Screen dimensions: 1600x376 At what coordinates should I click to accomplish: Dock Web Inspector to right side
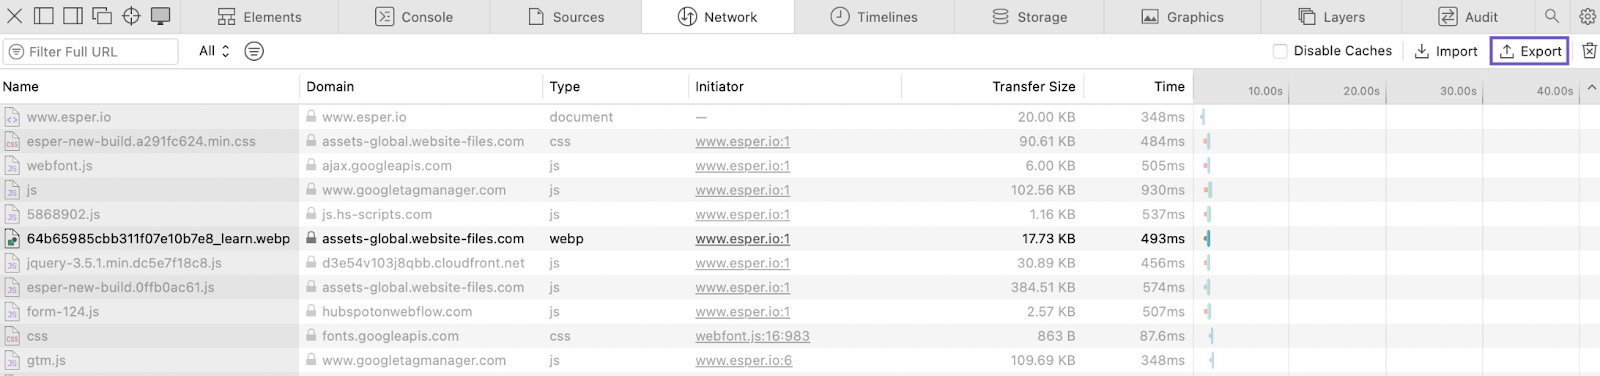coord(72,16)
